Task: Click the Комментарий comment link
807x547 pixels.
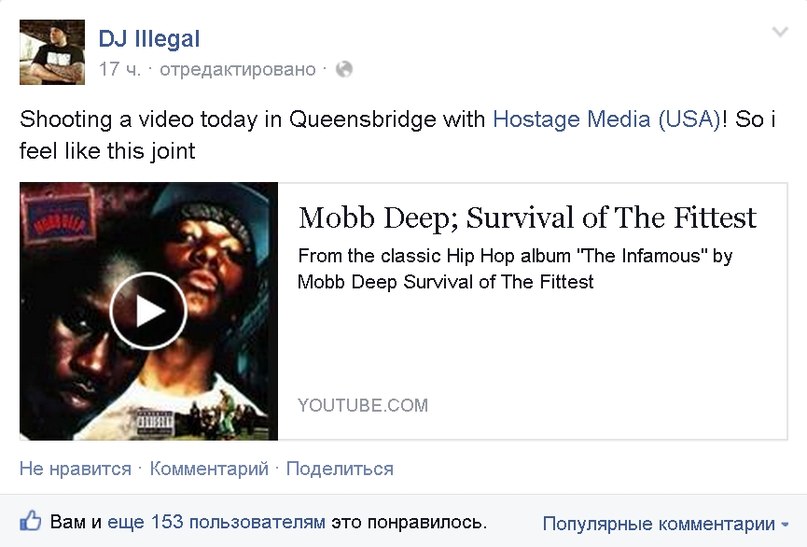Action: coord(209,469)
